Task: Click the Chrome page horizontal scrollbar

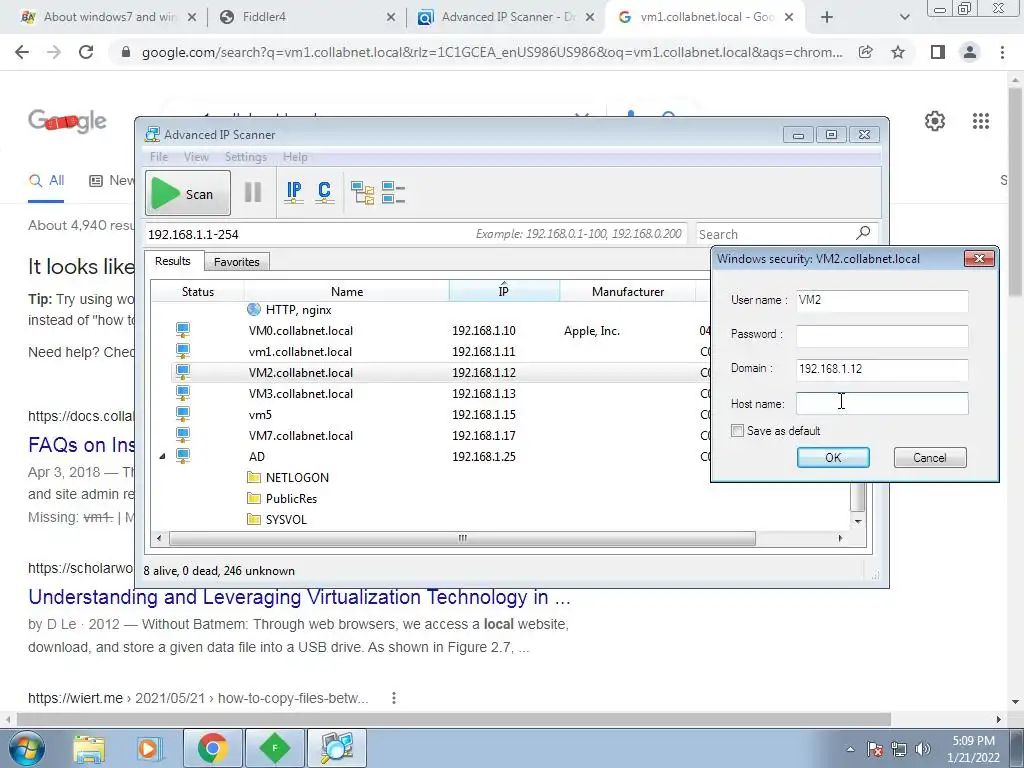Action: pos(455,719)
